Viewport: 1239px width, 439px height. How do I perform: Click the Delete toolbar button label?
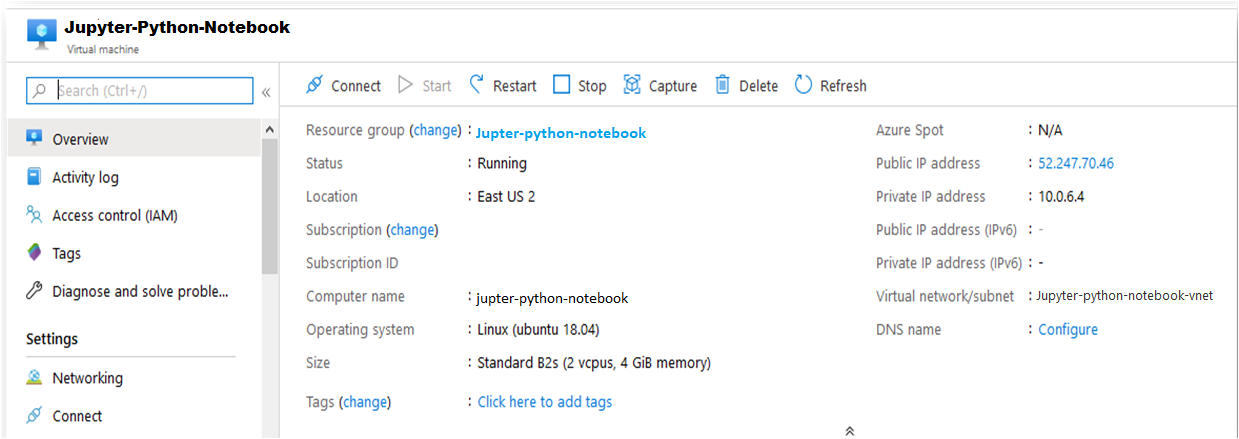pos(758,86)
